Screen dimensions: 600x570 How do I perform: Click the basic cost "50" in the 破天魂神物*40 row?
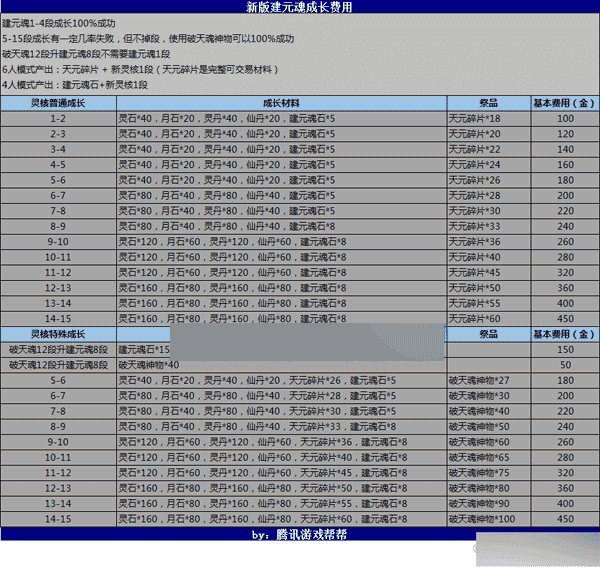click(565, 365)
